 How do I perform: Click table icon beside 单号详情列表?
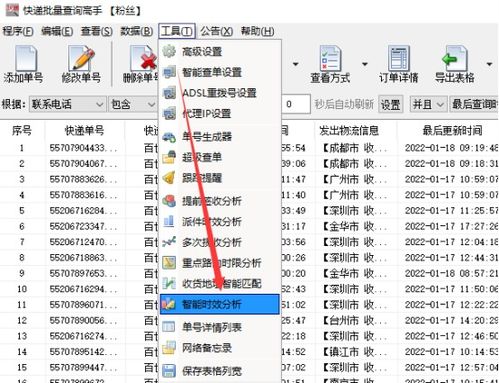(x=169, y=327)
